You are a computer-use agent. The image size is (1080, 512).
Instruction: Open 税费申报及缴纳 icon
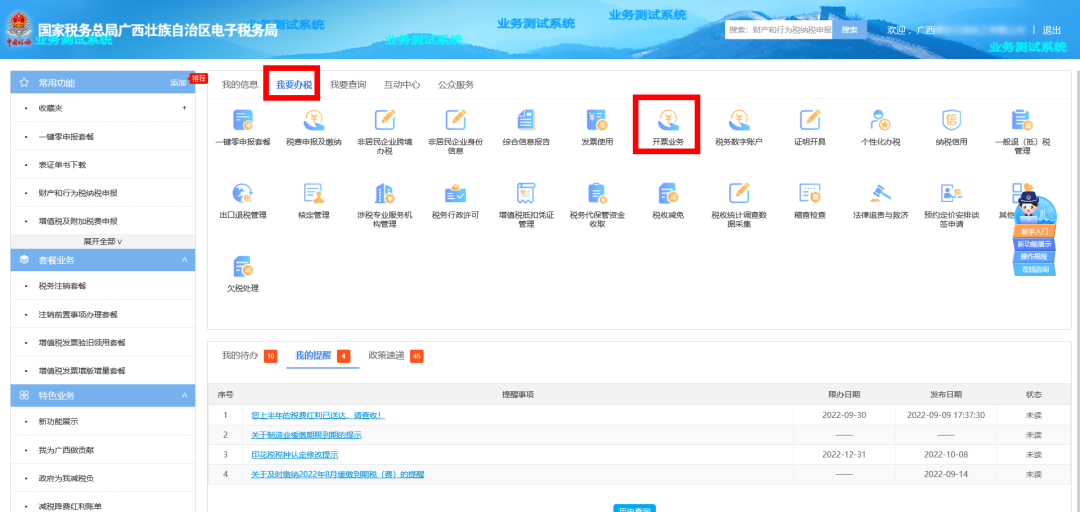click(313, 120)
